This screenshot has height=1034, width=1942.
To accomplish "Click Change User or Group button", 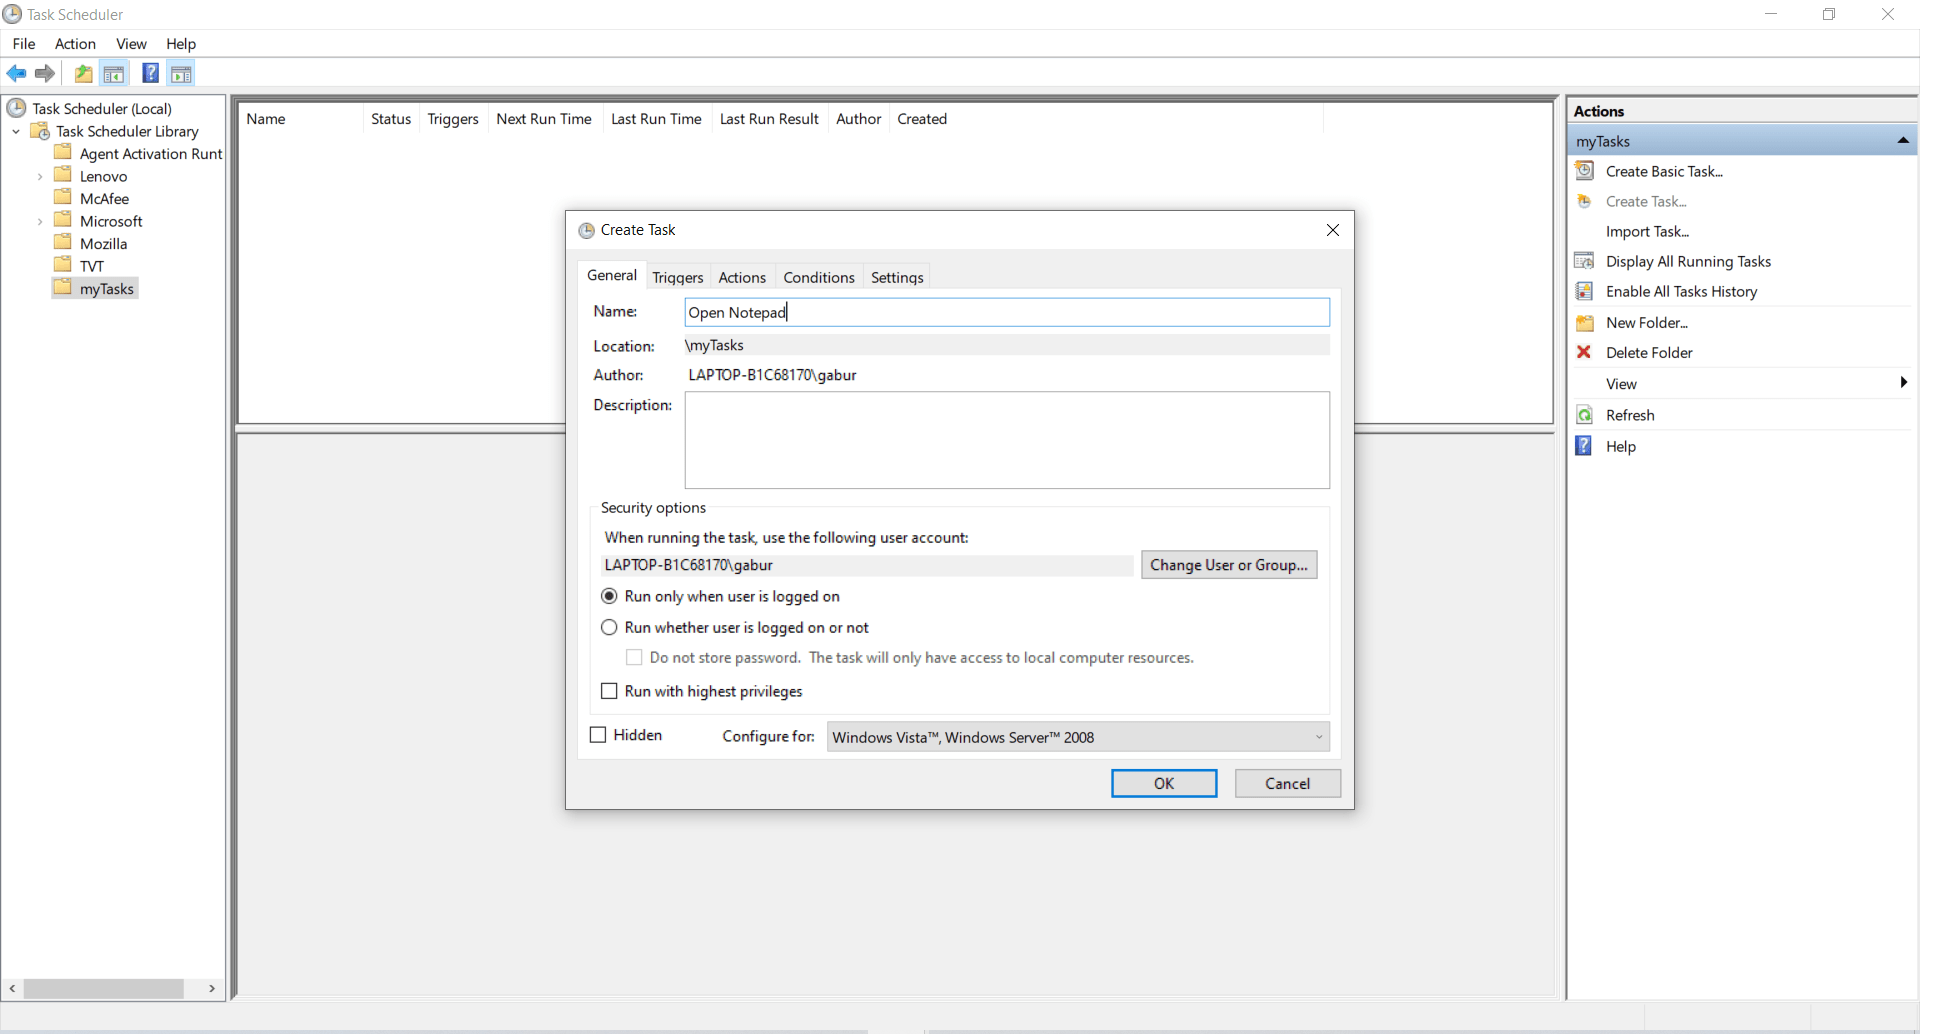I will (x=1229, y=565).
